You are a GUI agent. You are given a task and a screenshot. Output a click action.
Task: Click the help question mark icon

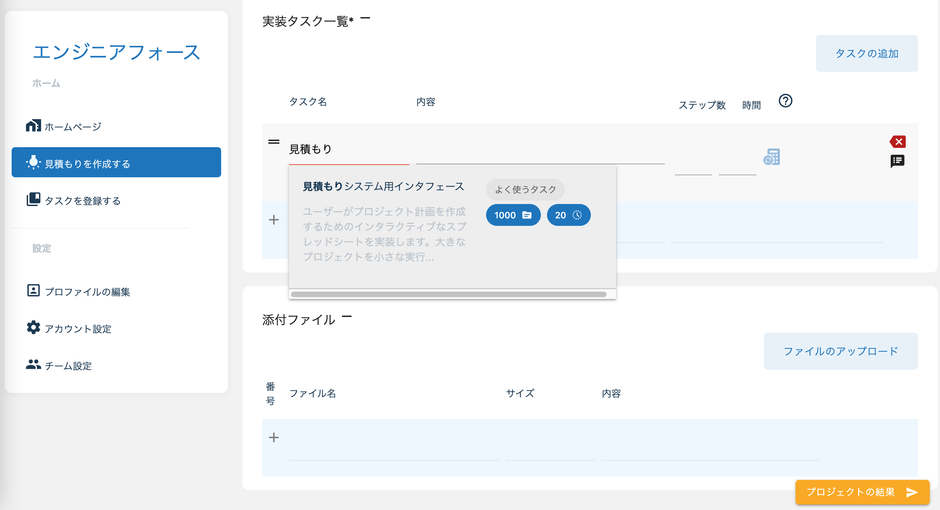[785, 101]
